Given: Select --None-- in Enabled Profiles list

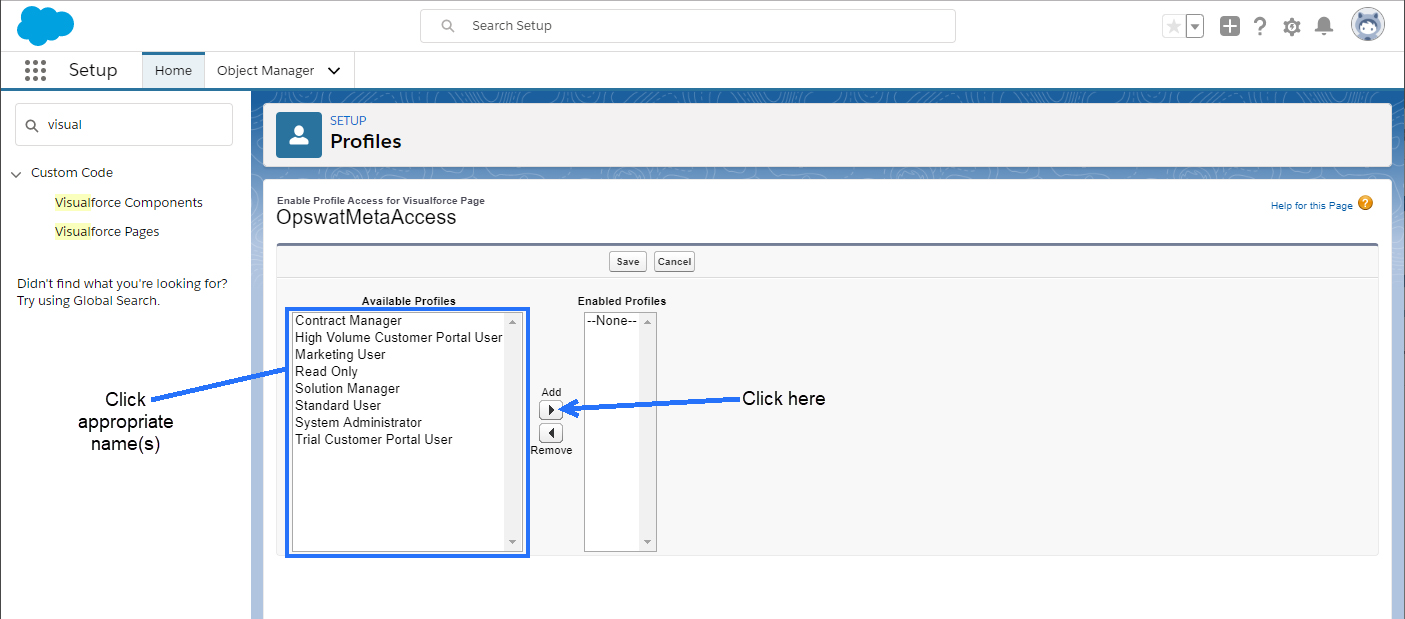Looking at the screenshot, I should (612, 321).
